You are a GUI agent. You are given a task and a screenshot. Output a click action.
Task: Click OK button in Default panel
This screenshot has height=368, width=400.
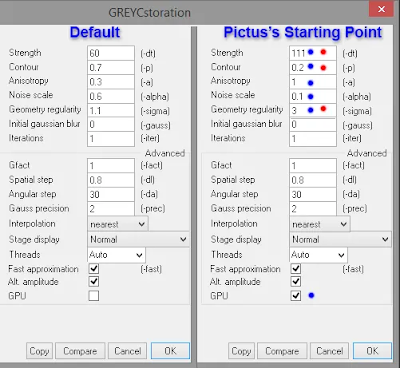[x=170, y=351]
